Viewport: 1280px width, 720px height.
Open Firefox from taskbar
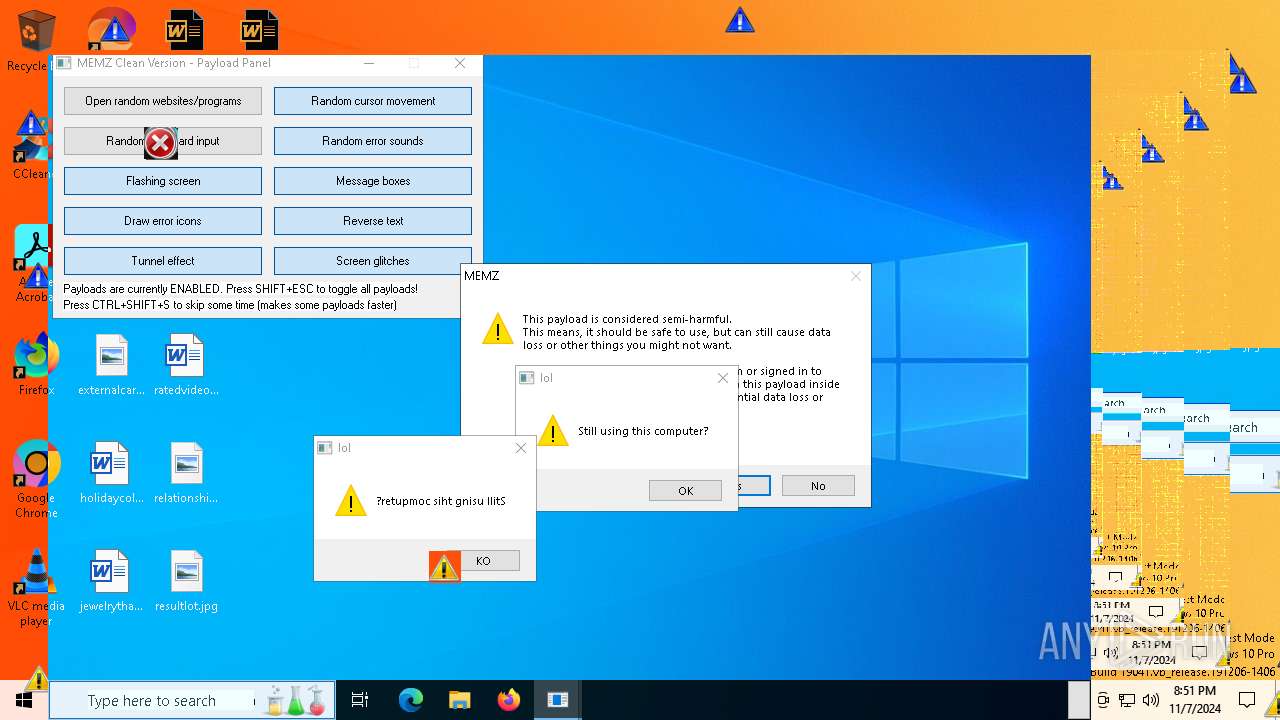pyautogui.click(x=508, y=700)
